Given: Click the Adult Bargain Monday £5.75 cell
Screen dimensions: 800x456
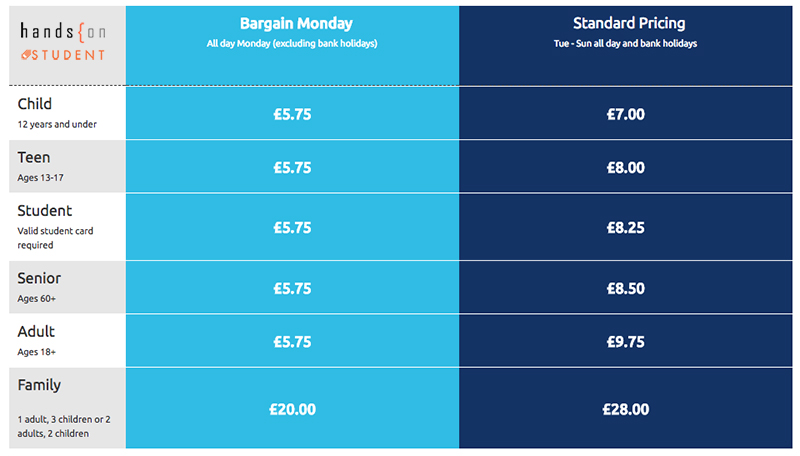Looking at the screenshot, I should [292, 341].
